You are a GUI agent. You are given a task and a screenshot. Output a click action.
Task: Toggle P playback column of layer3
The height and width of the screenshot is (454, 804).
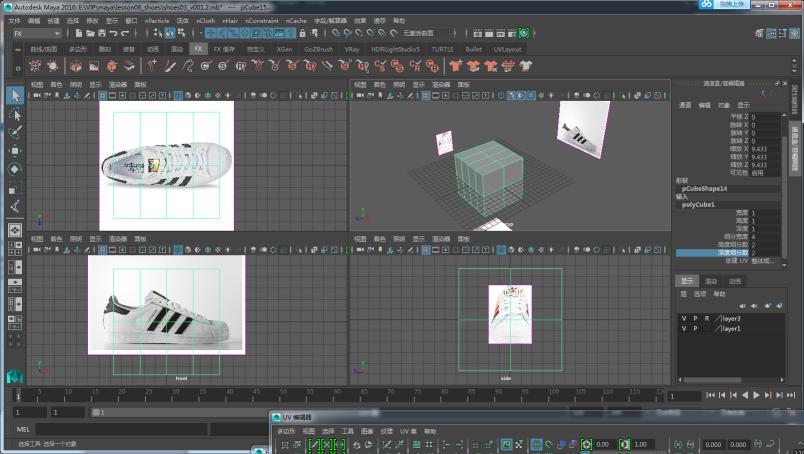pyautogui.click(x=695, y=319)
